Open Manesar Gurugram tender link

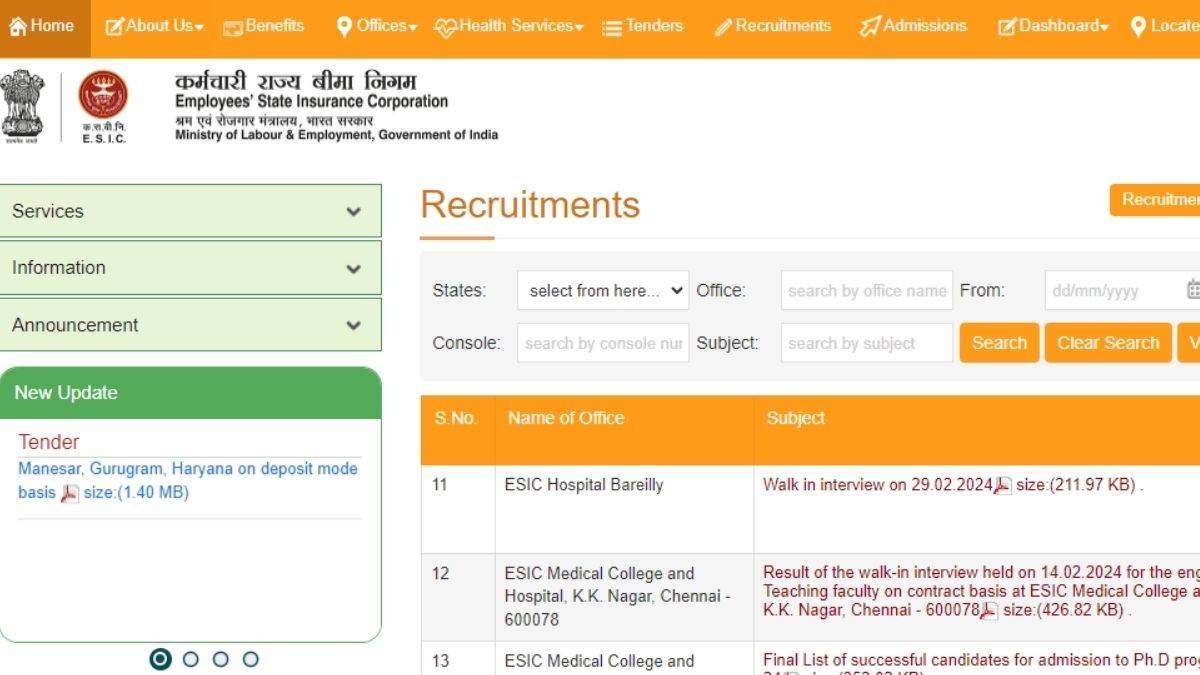187,469
